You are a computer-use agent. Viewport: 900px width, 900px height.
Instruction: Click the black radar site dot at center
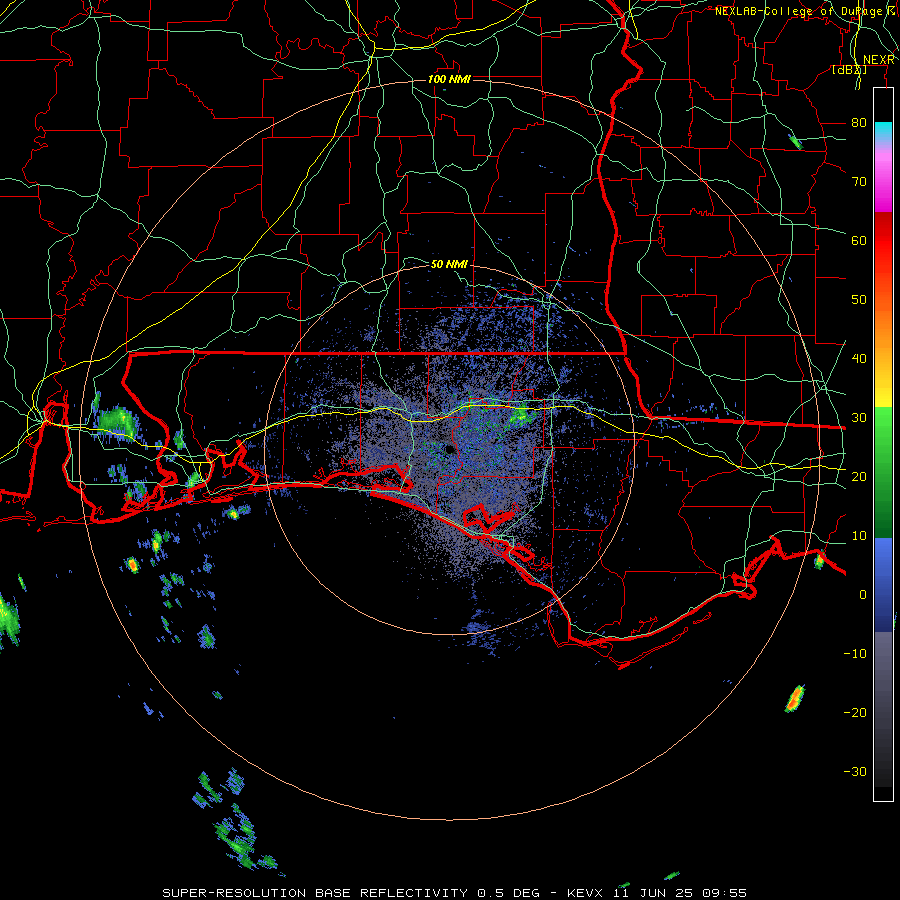[x=450, y=449]
